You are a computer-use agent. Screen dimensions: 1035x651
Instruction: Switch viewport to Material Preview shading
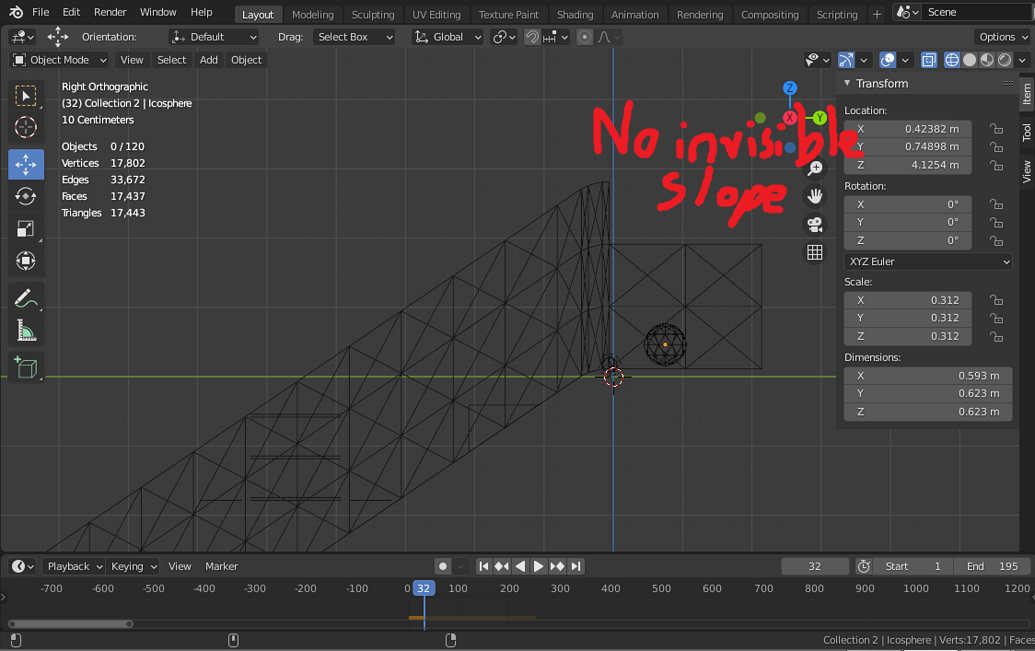pos(985,60)
